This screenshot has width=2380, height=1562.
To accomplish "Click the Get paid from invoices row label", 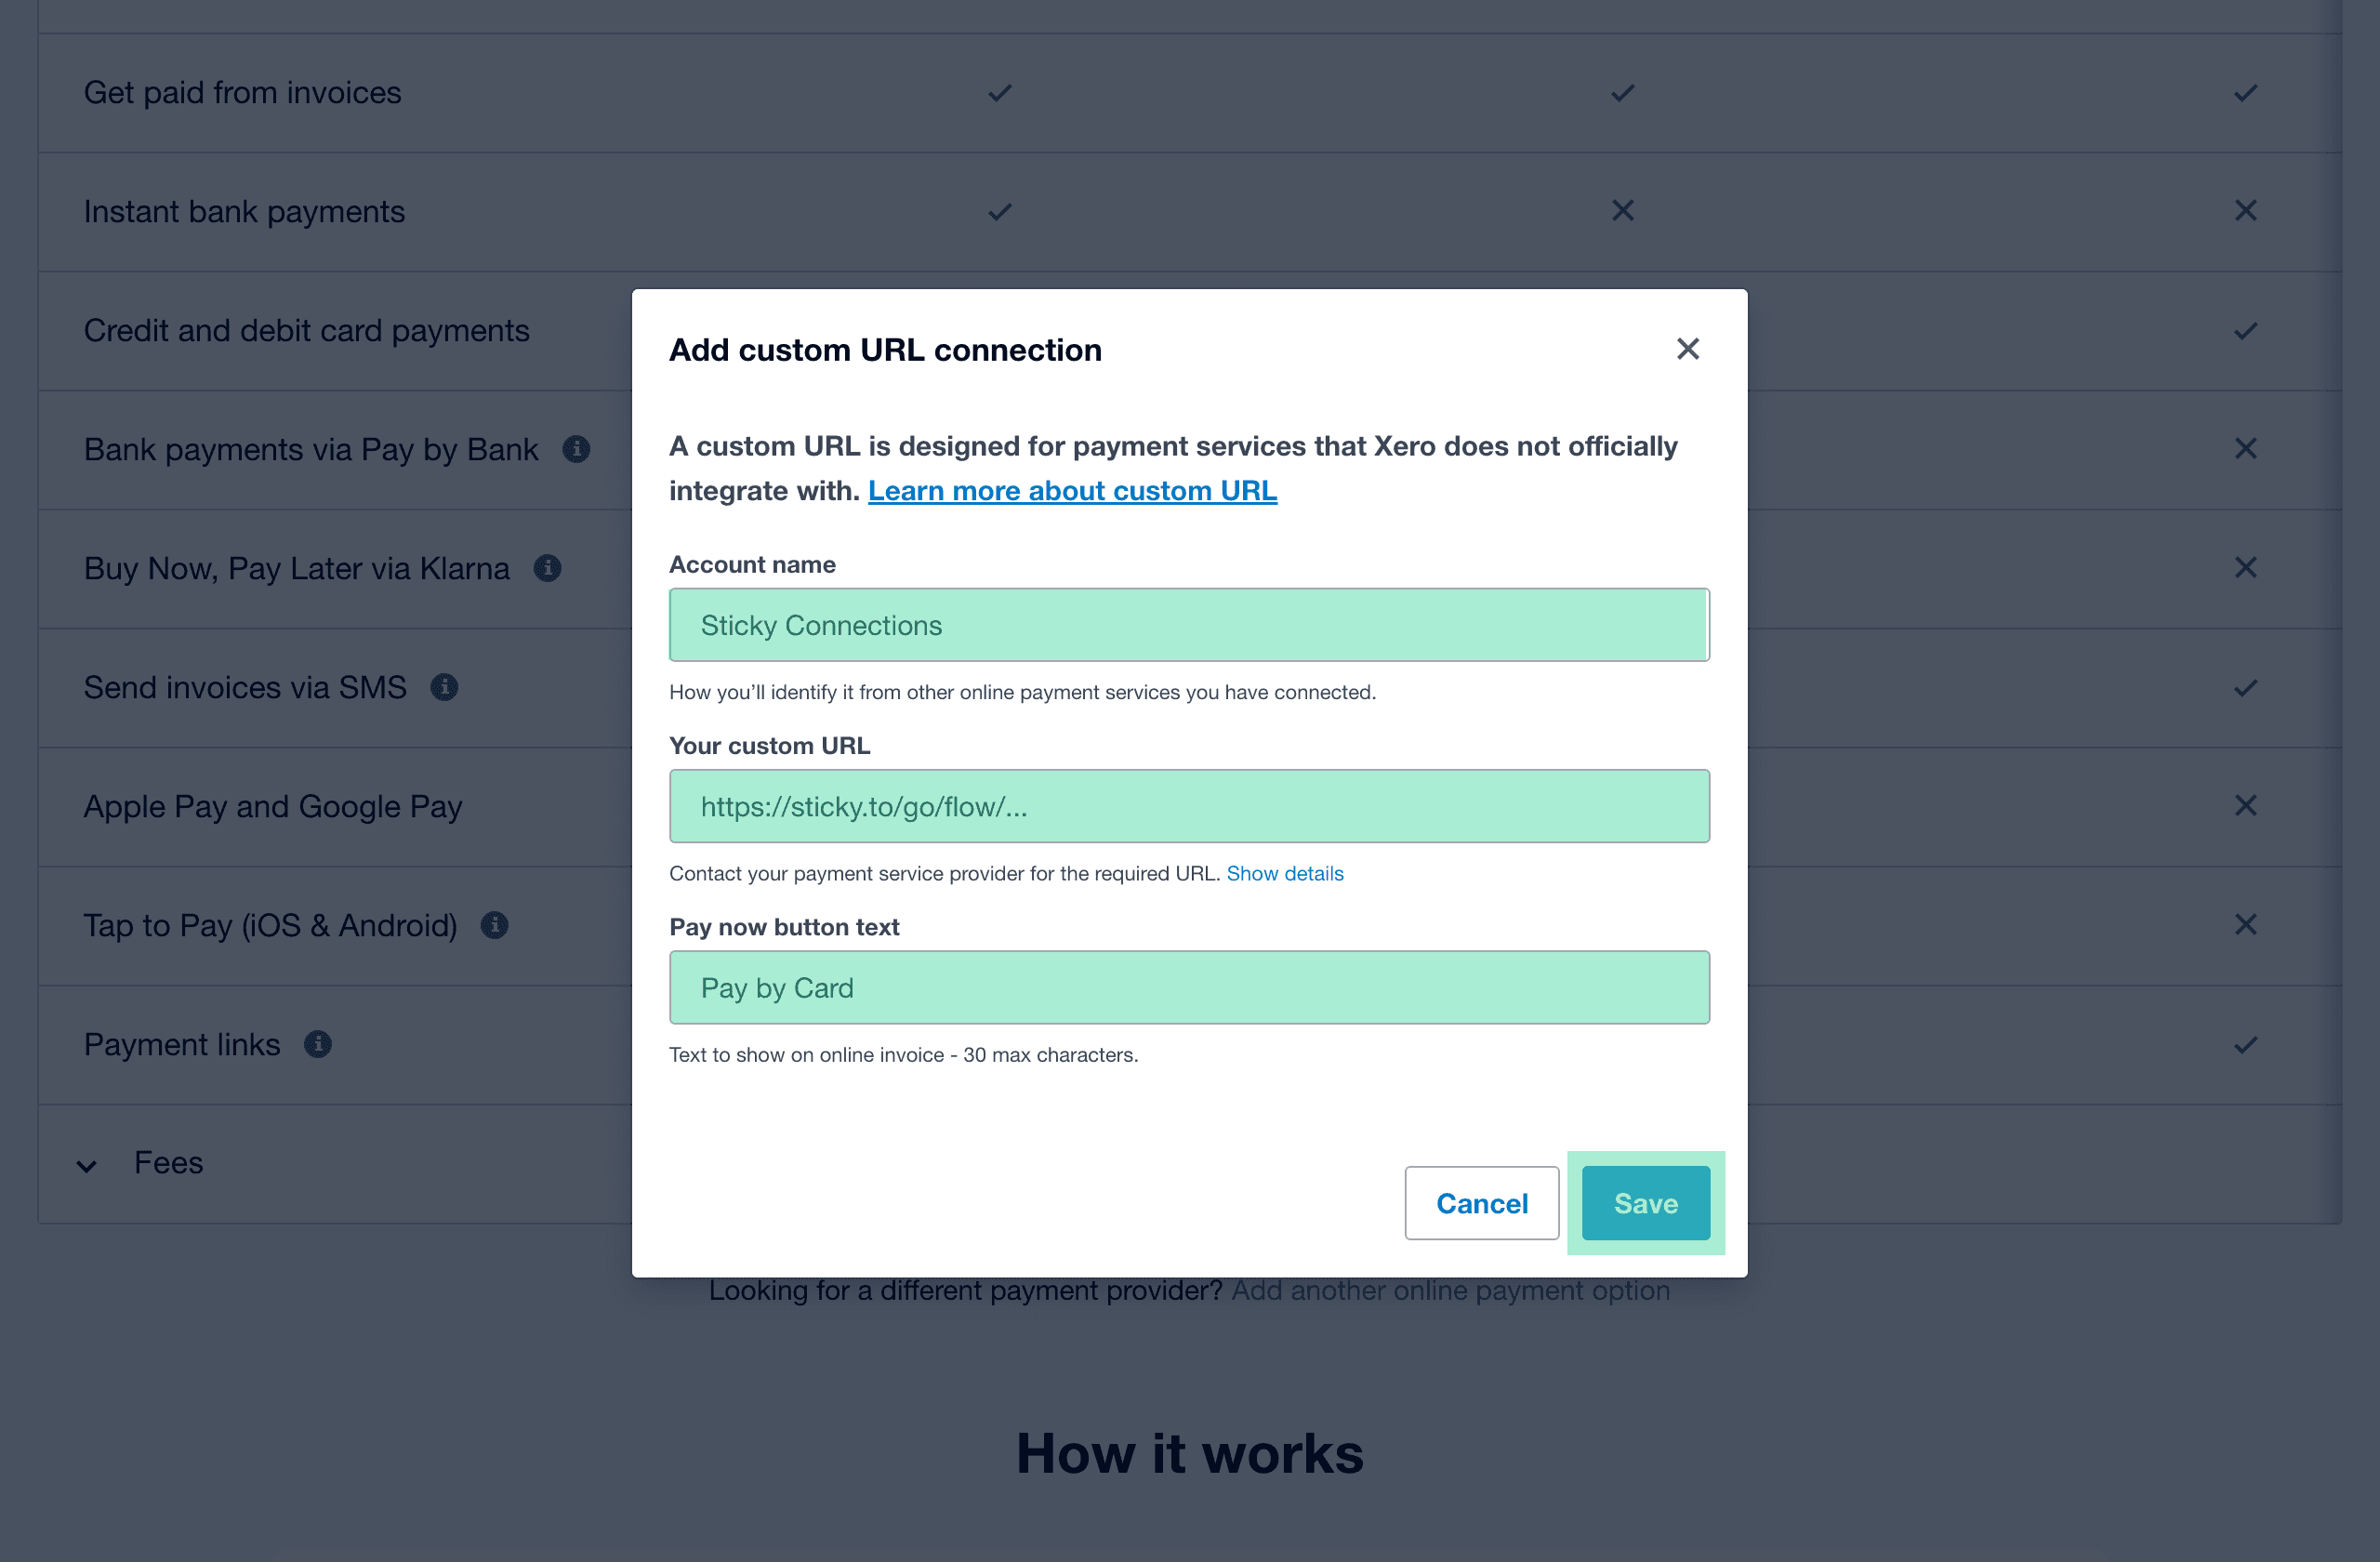I will click(242, 93).
